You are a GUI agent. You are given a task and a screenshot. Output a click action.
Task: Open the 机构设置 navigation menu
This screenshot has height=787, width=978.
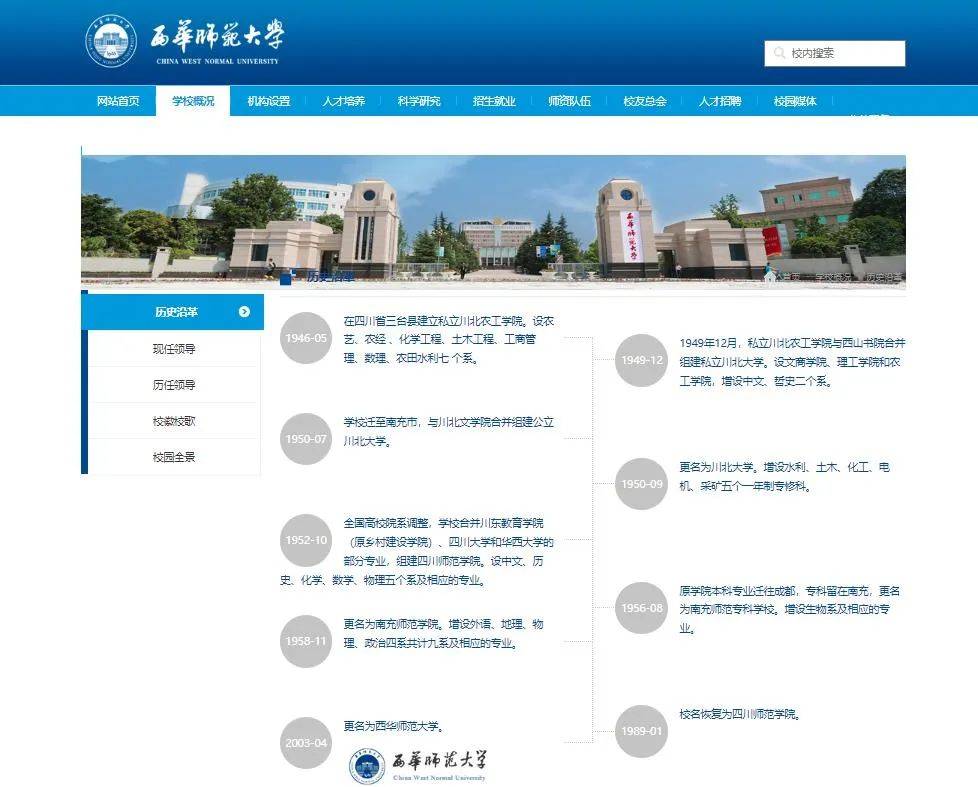point(269,101)
